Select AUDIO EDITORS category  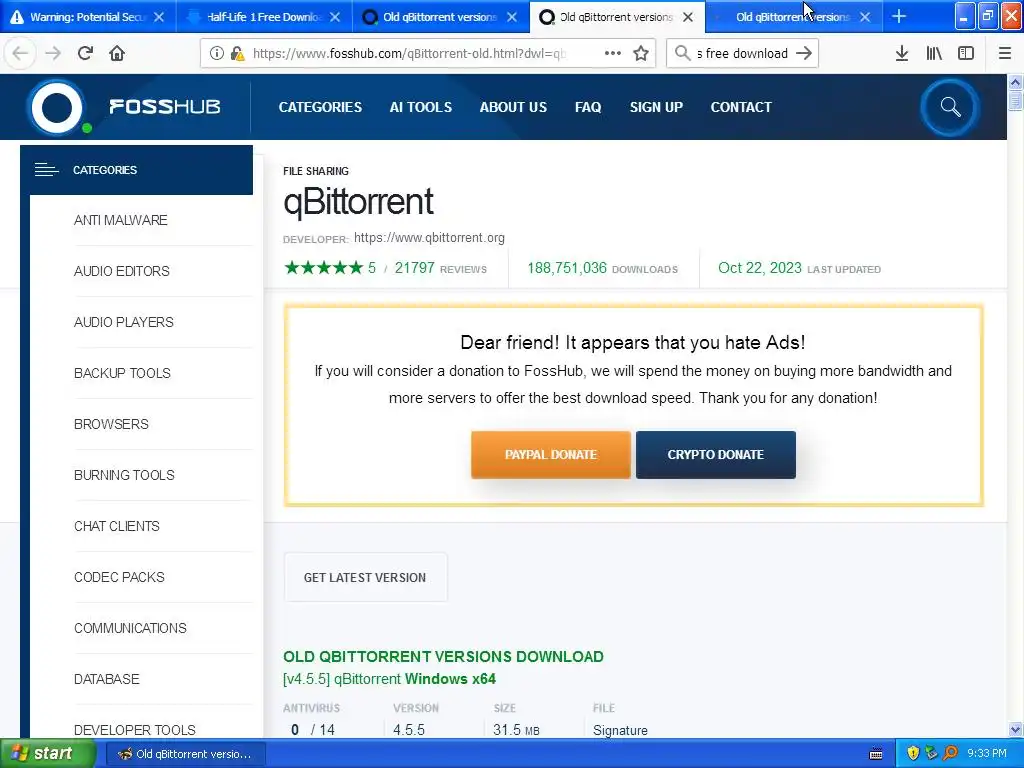pyautogui.click(x=121, y=271)
